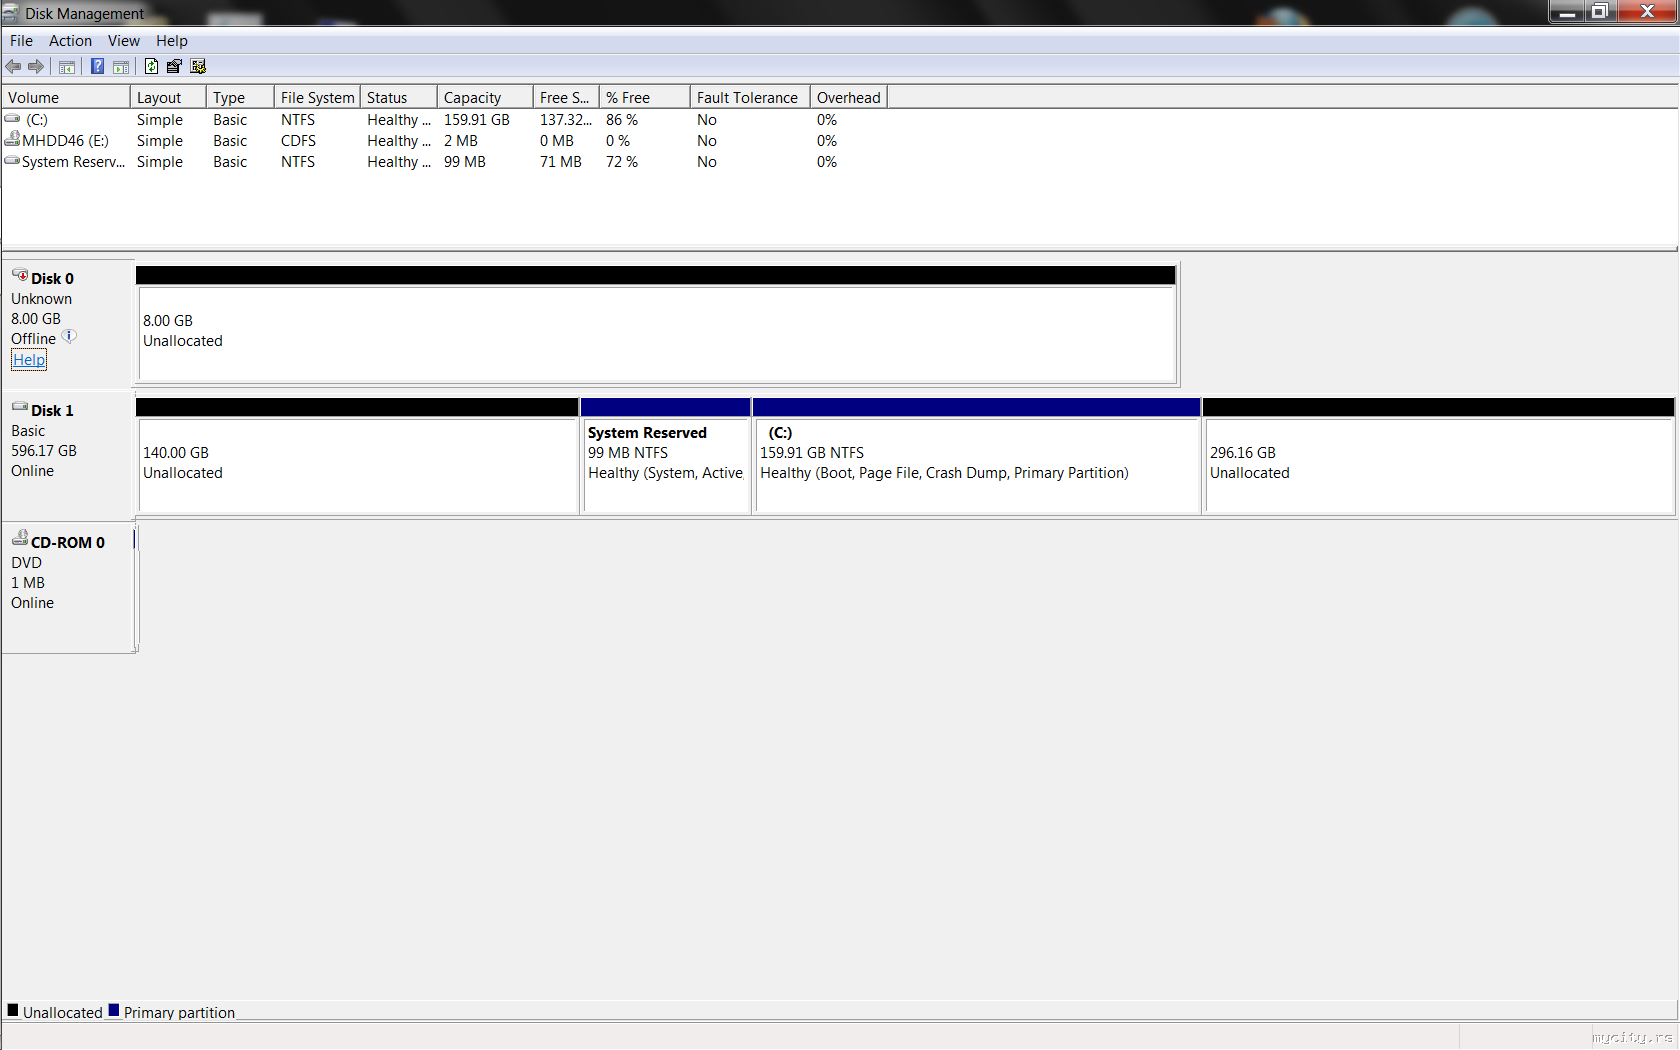Open the Action menu

[70, 41]
